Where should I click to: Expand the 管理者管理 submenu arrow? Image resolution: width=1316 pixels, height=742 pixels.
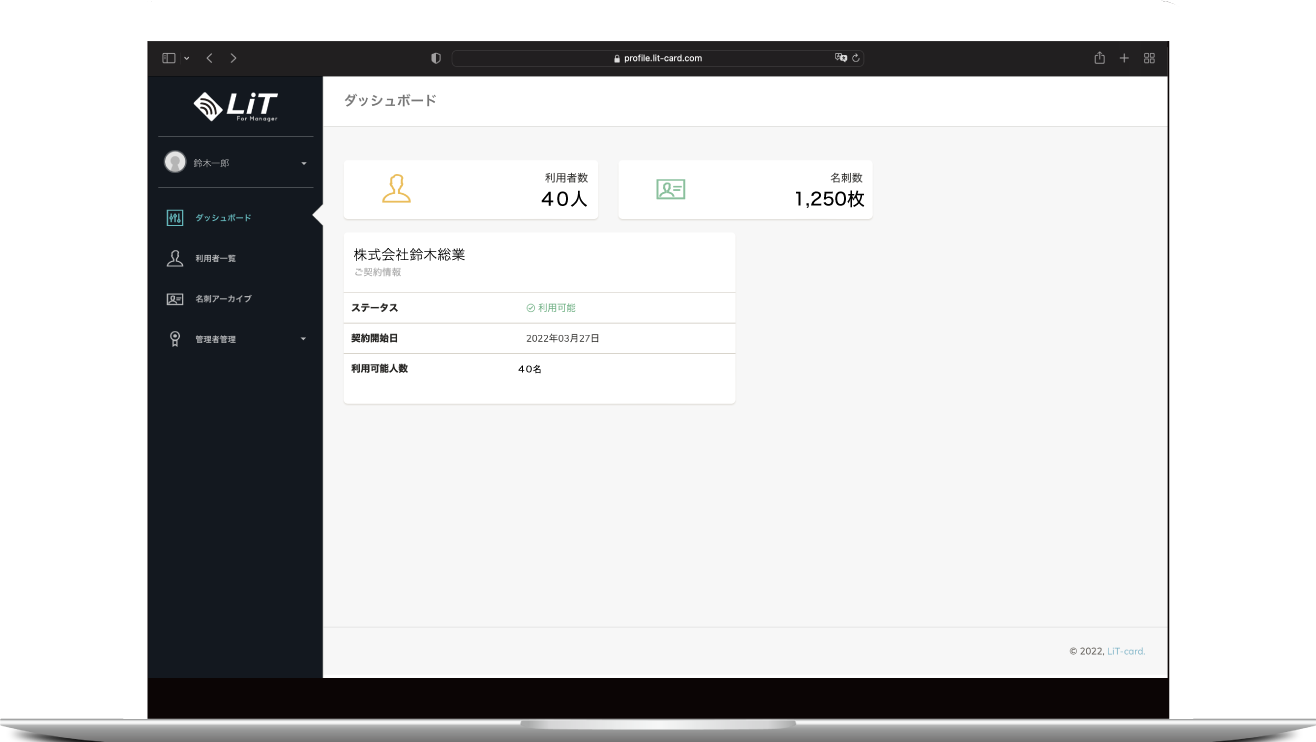[x=304, y=340]
